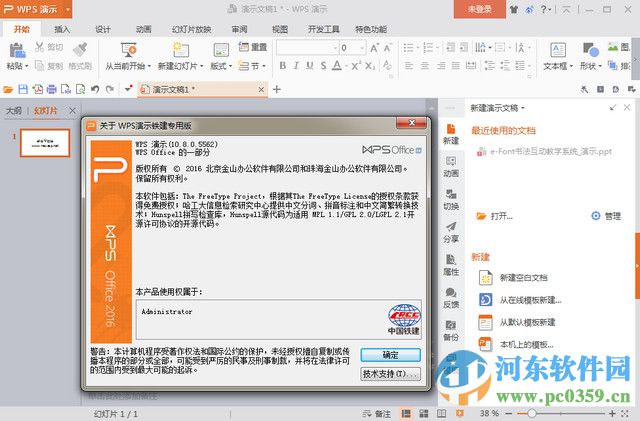Increase font size with larger A

[374, 48]
